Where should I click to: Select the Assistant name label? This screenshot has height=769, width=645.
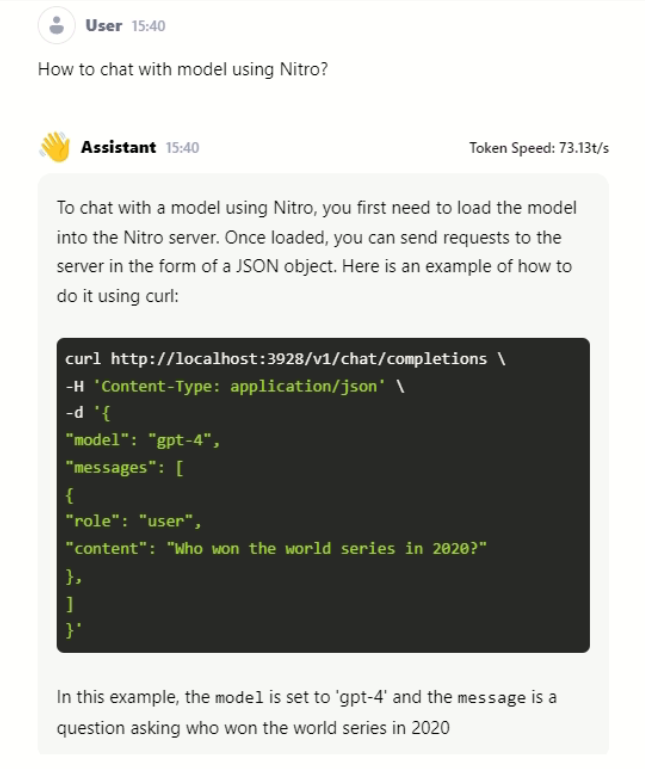coord(118,147)
